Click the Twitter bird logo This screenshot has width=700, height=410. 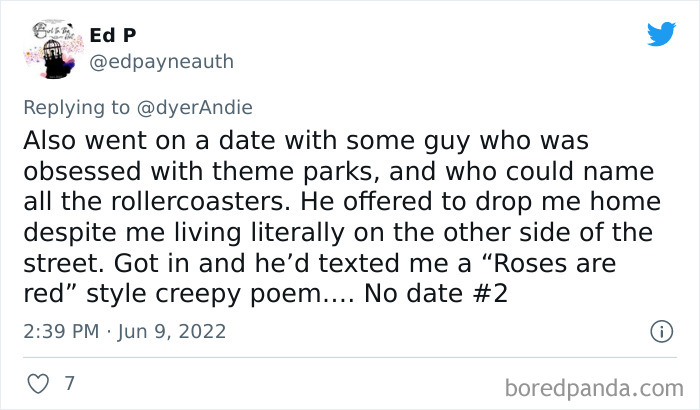click(x=661, y=34)
